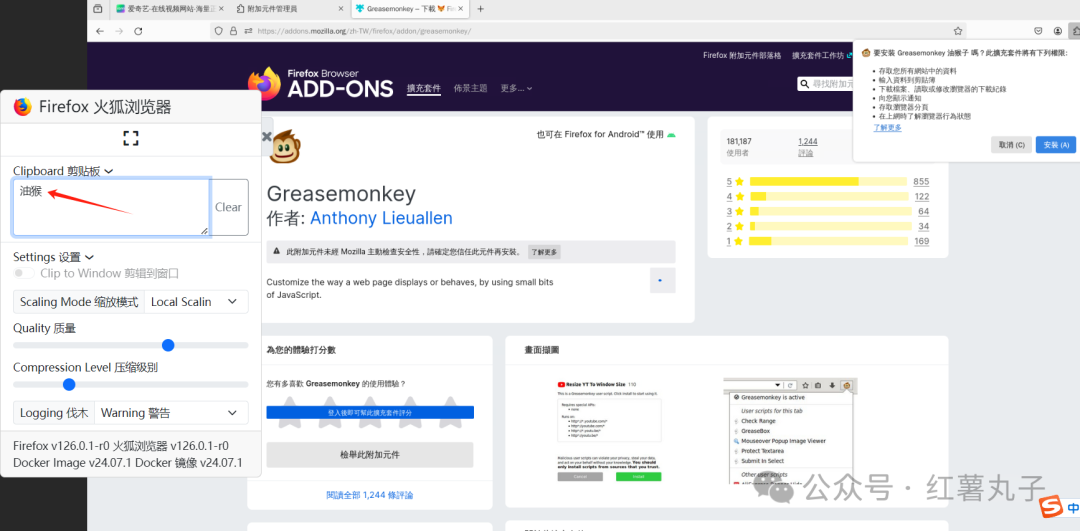Viewport: 1080px width, 531px height.
Task: Reload the current page
Action: point(138,31)
